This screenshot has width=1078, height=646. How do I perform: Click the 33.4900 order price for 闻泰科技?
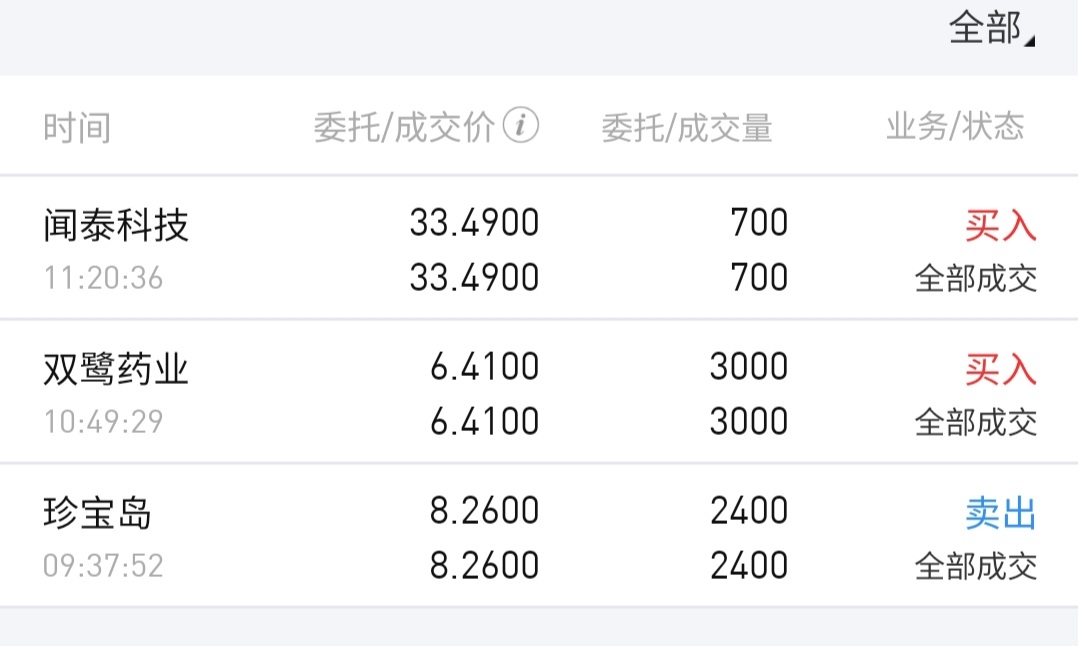[x=474, y=223]
